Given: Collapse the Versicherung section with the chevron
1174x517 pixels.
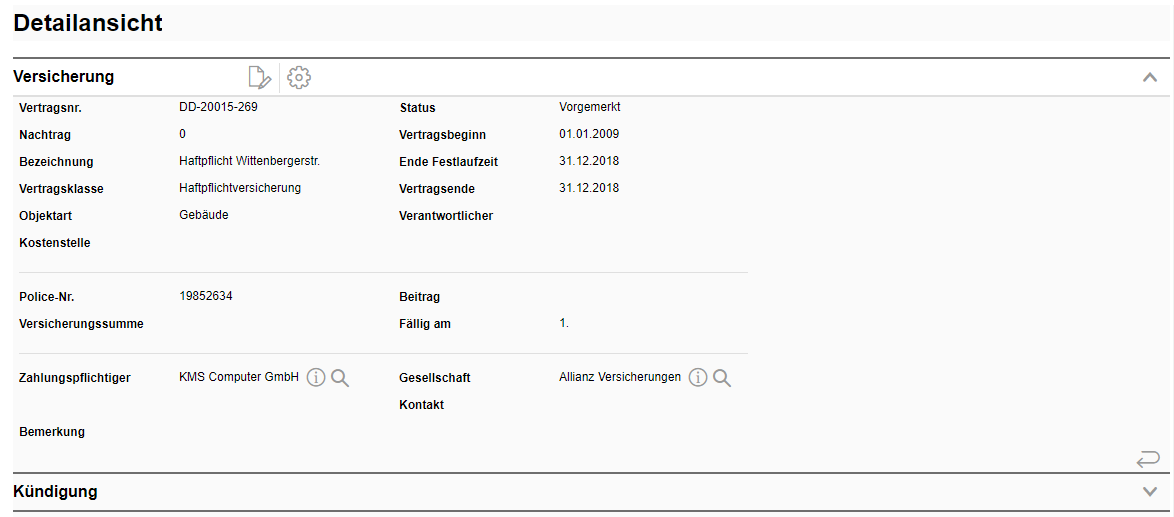Looking at the screenshot, I should click(x=1150, y=77).
